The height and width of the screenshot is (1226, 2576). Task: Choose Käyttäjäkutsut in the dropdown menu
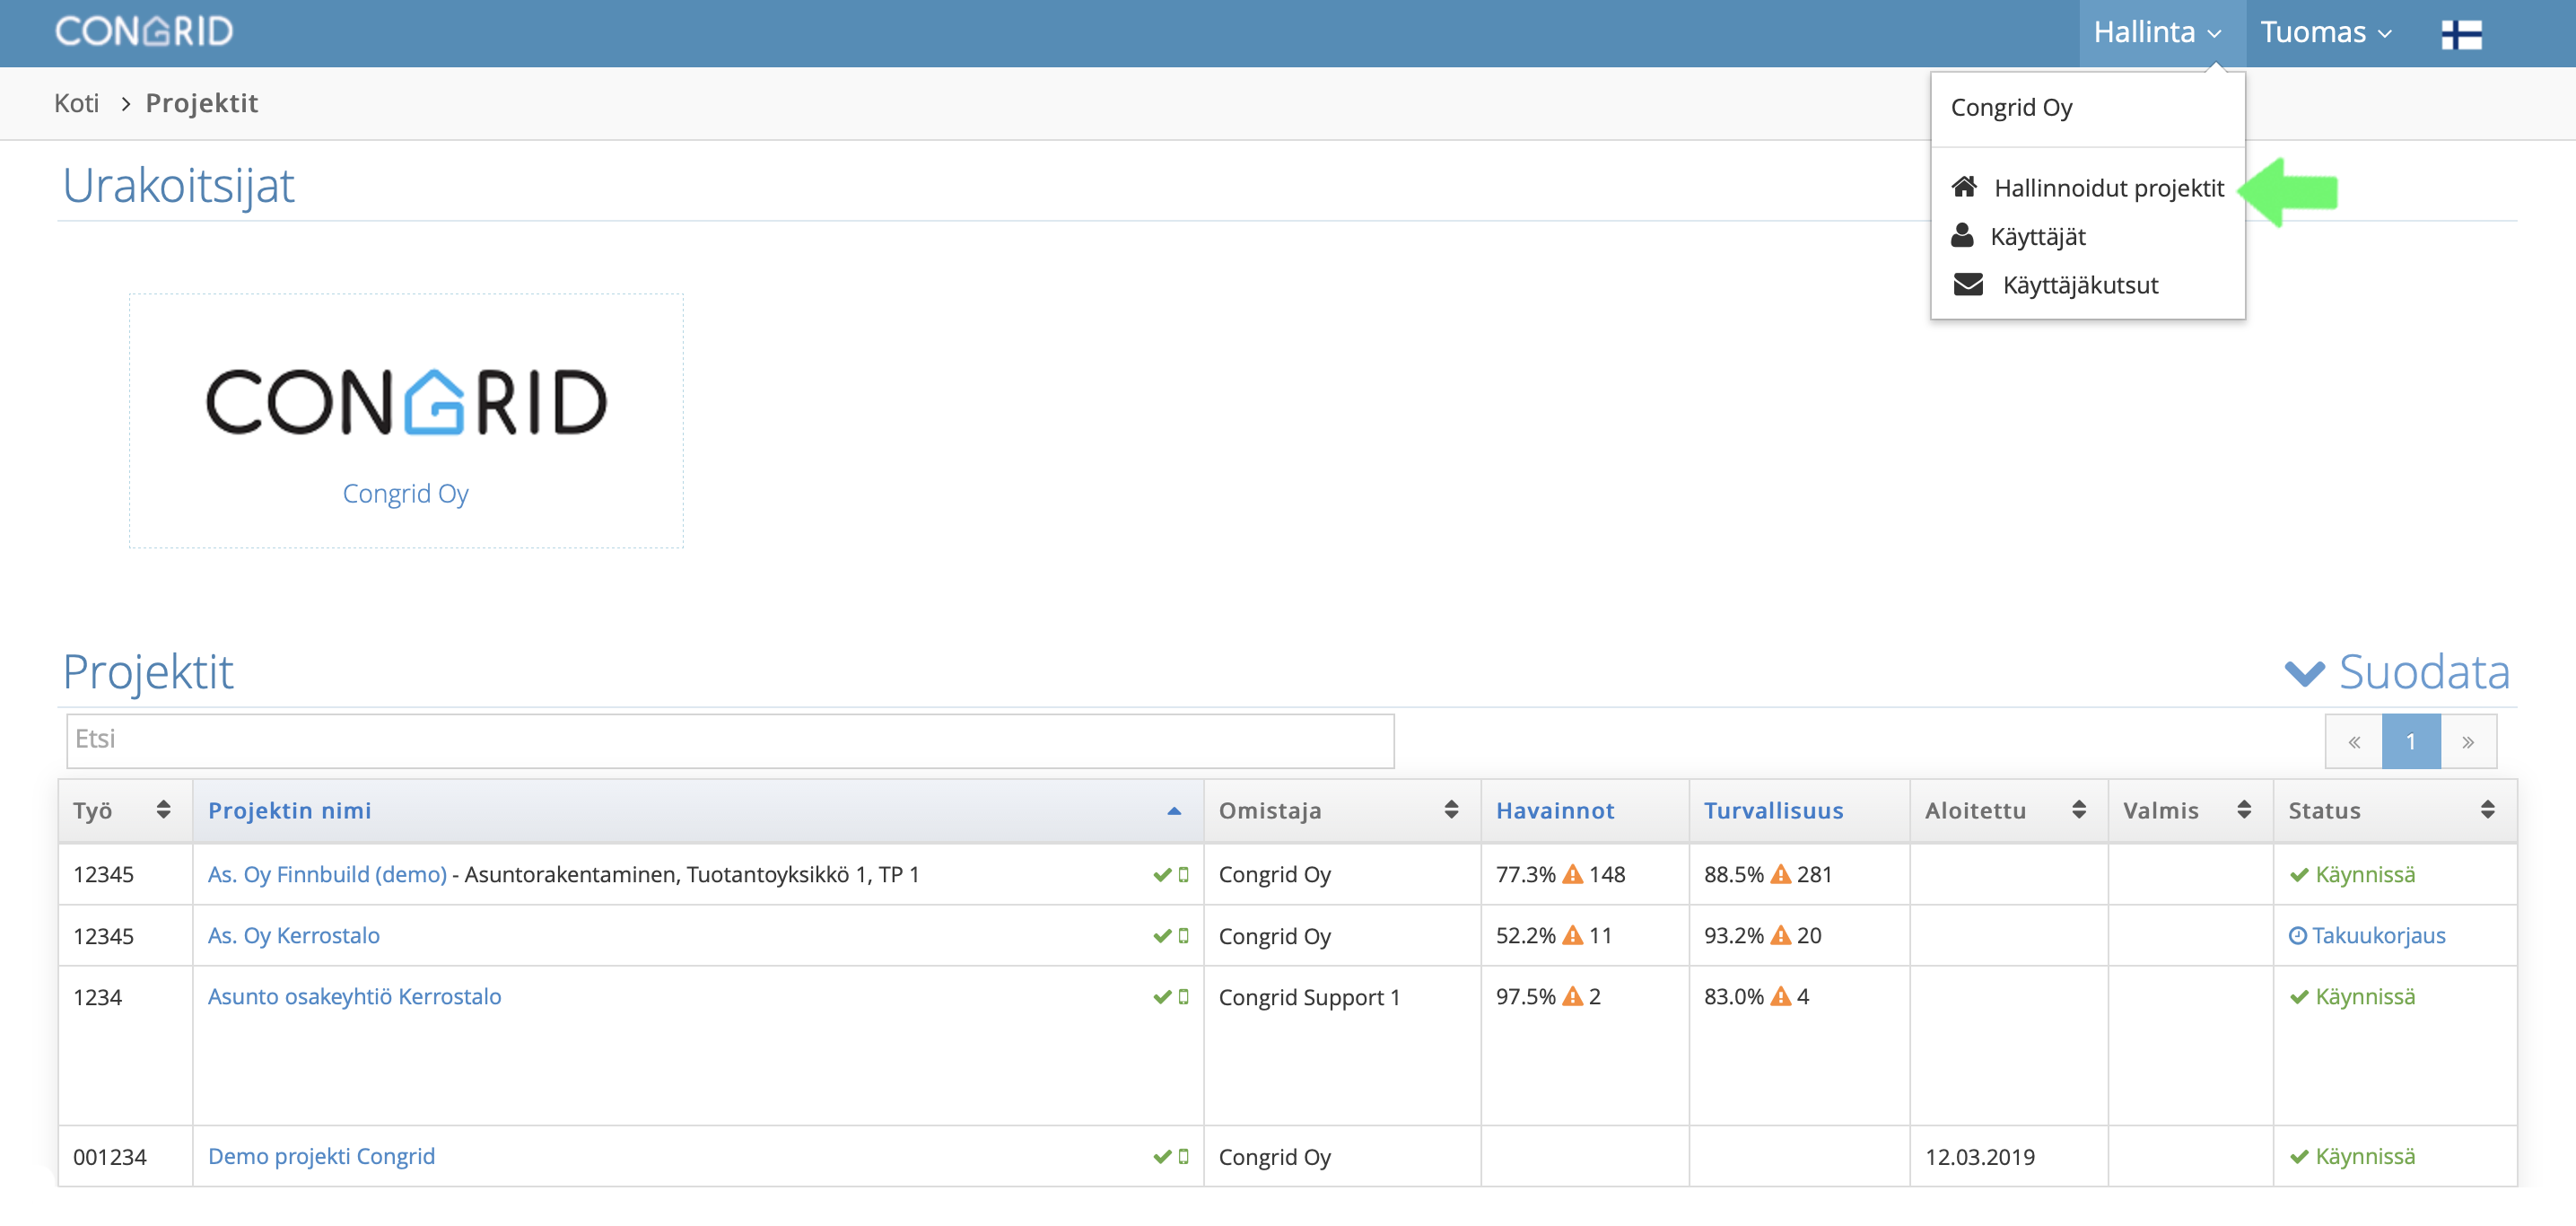click(x=2080, y=285)
